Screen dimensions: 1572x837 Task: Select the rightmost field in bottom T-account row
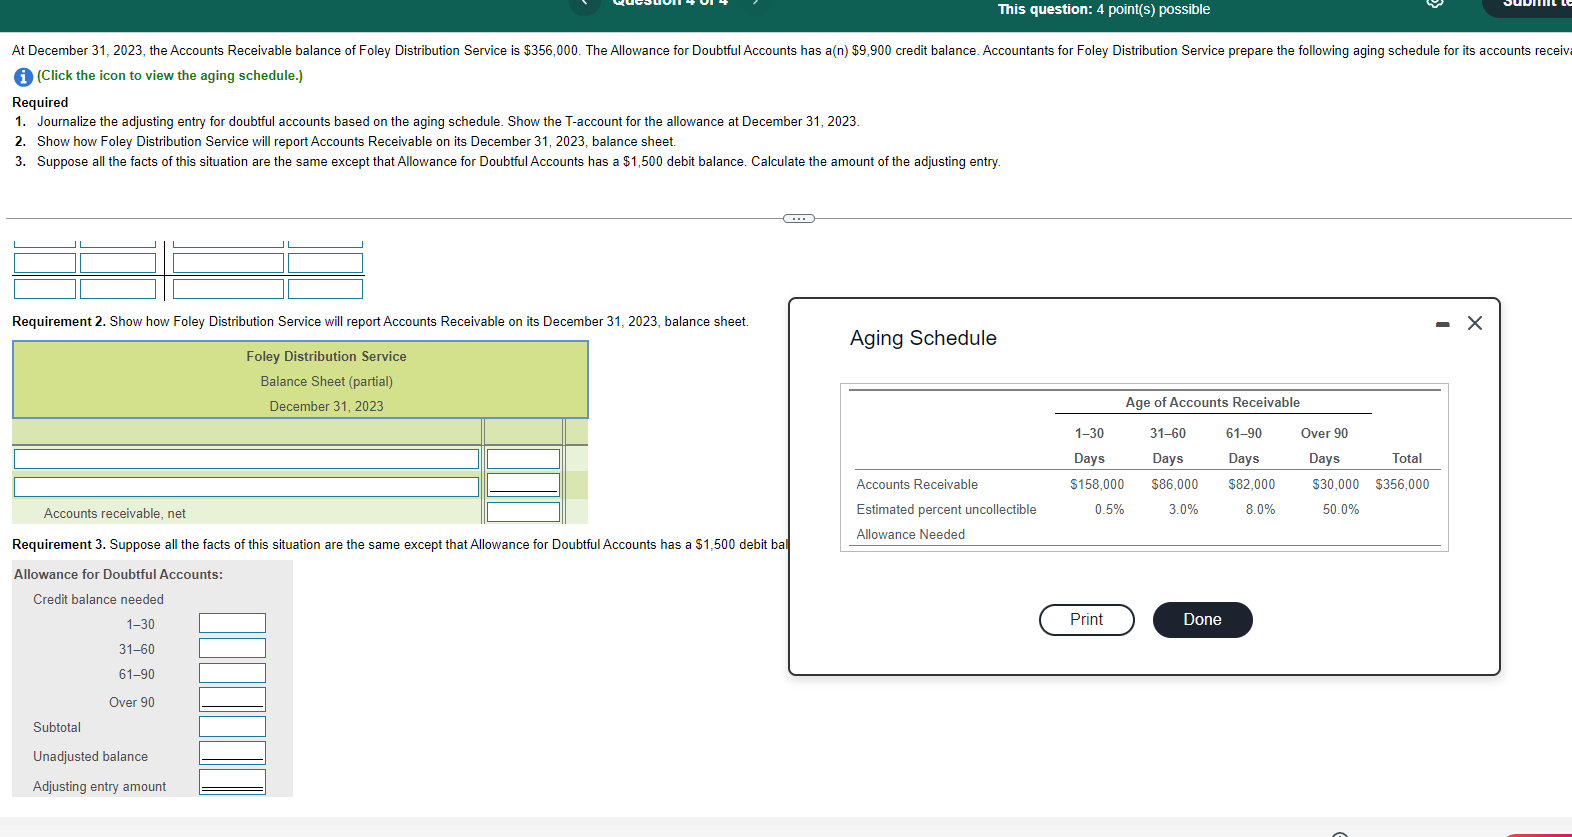click(x=325, y=289)
